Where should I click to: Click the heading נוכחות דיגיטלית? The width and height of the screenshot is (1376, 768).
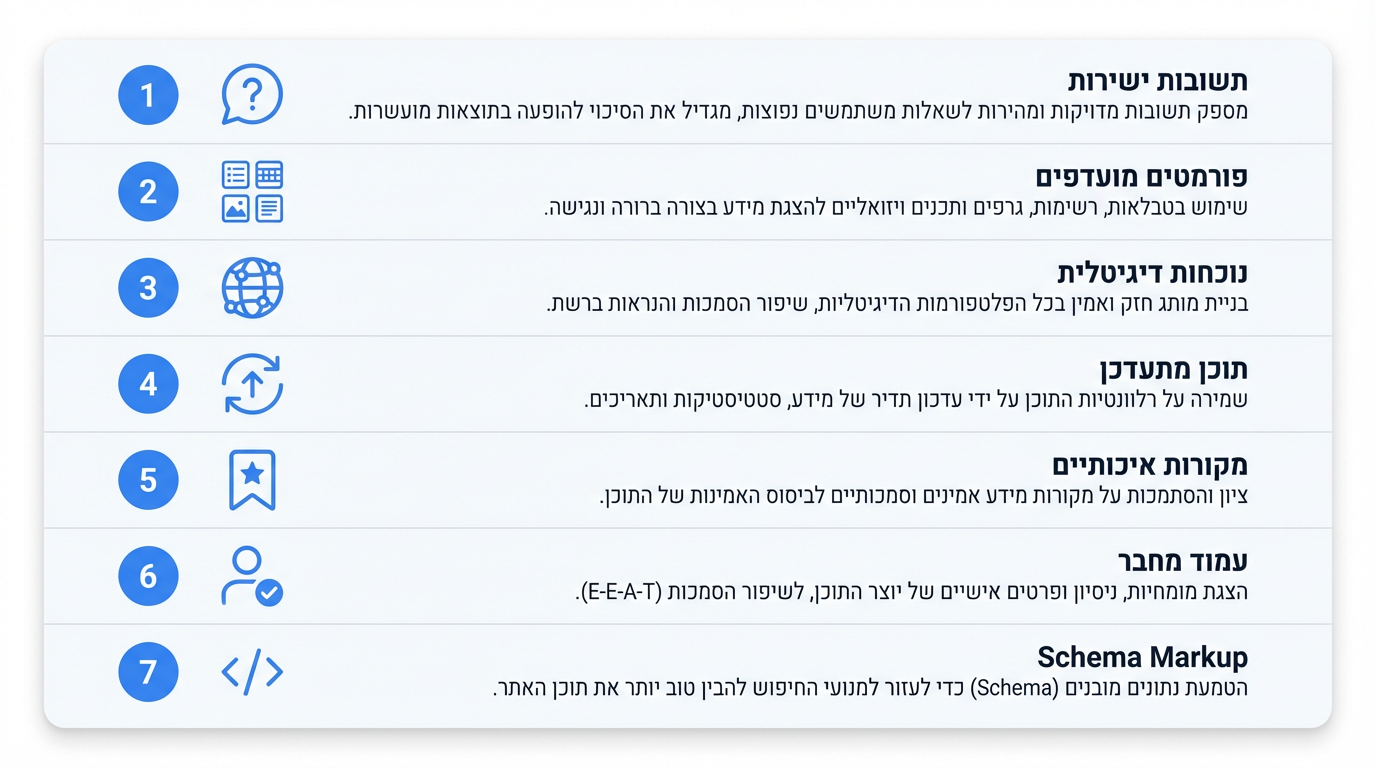[1152, 273]
